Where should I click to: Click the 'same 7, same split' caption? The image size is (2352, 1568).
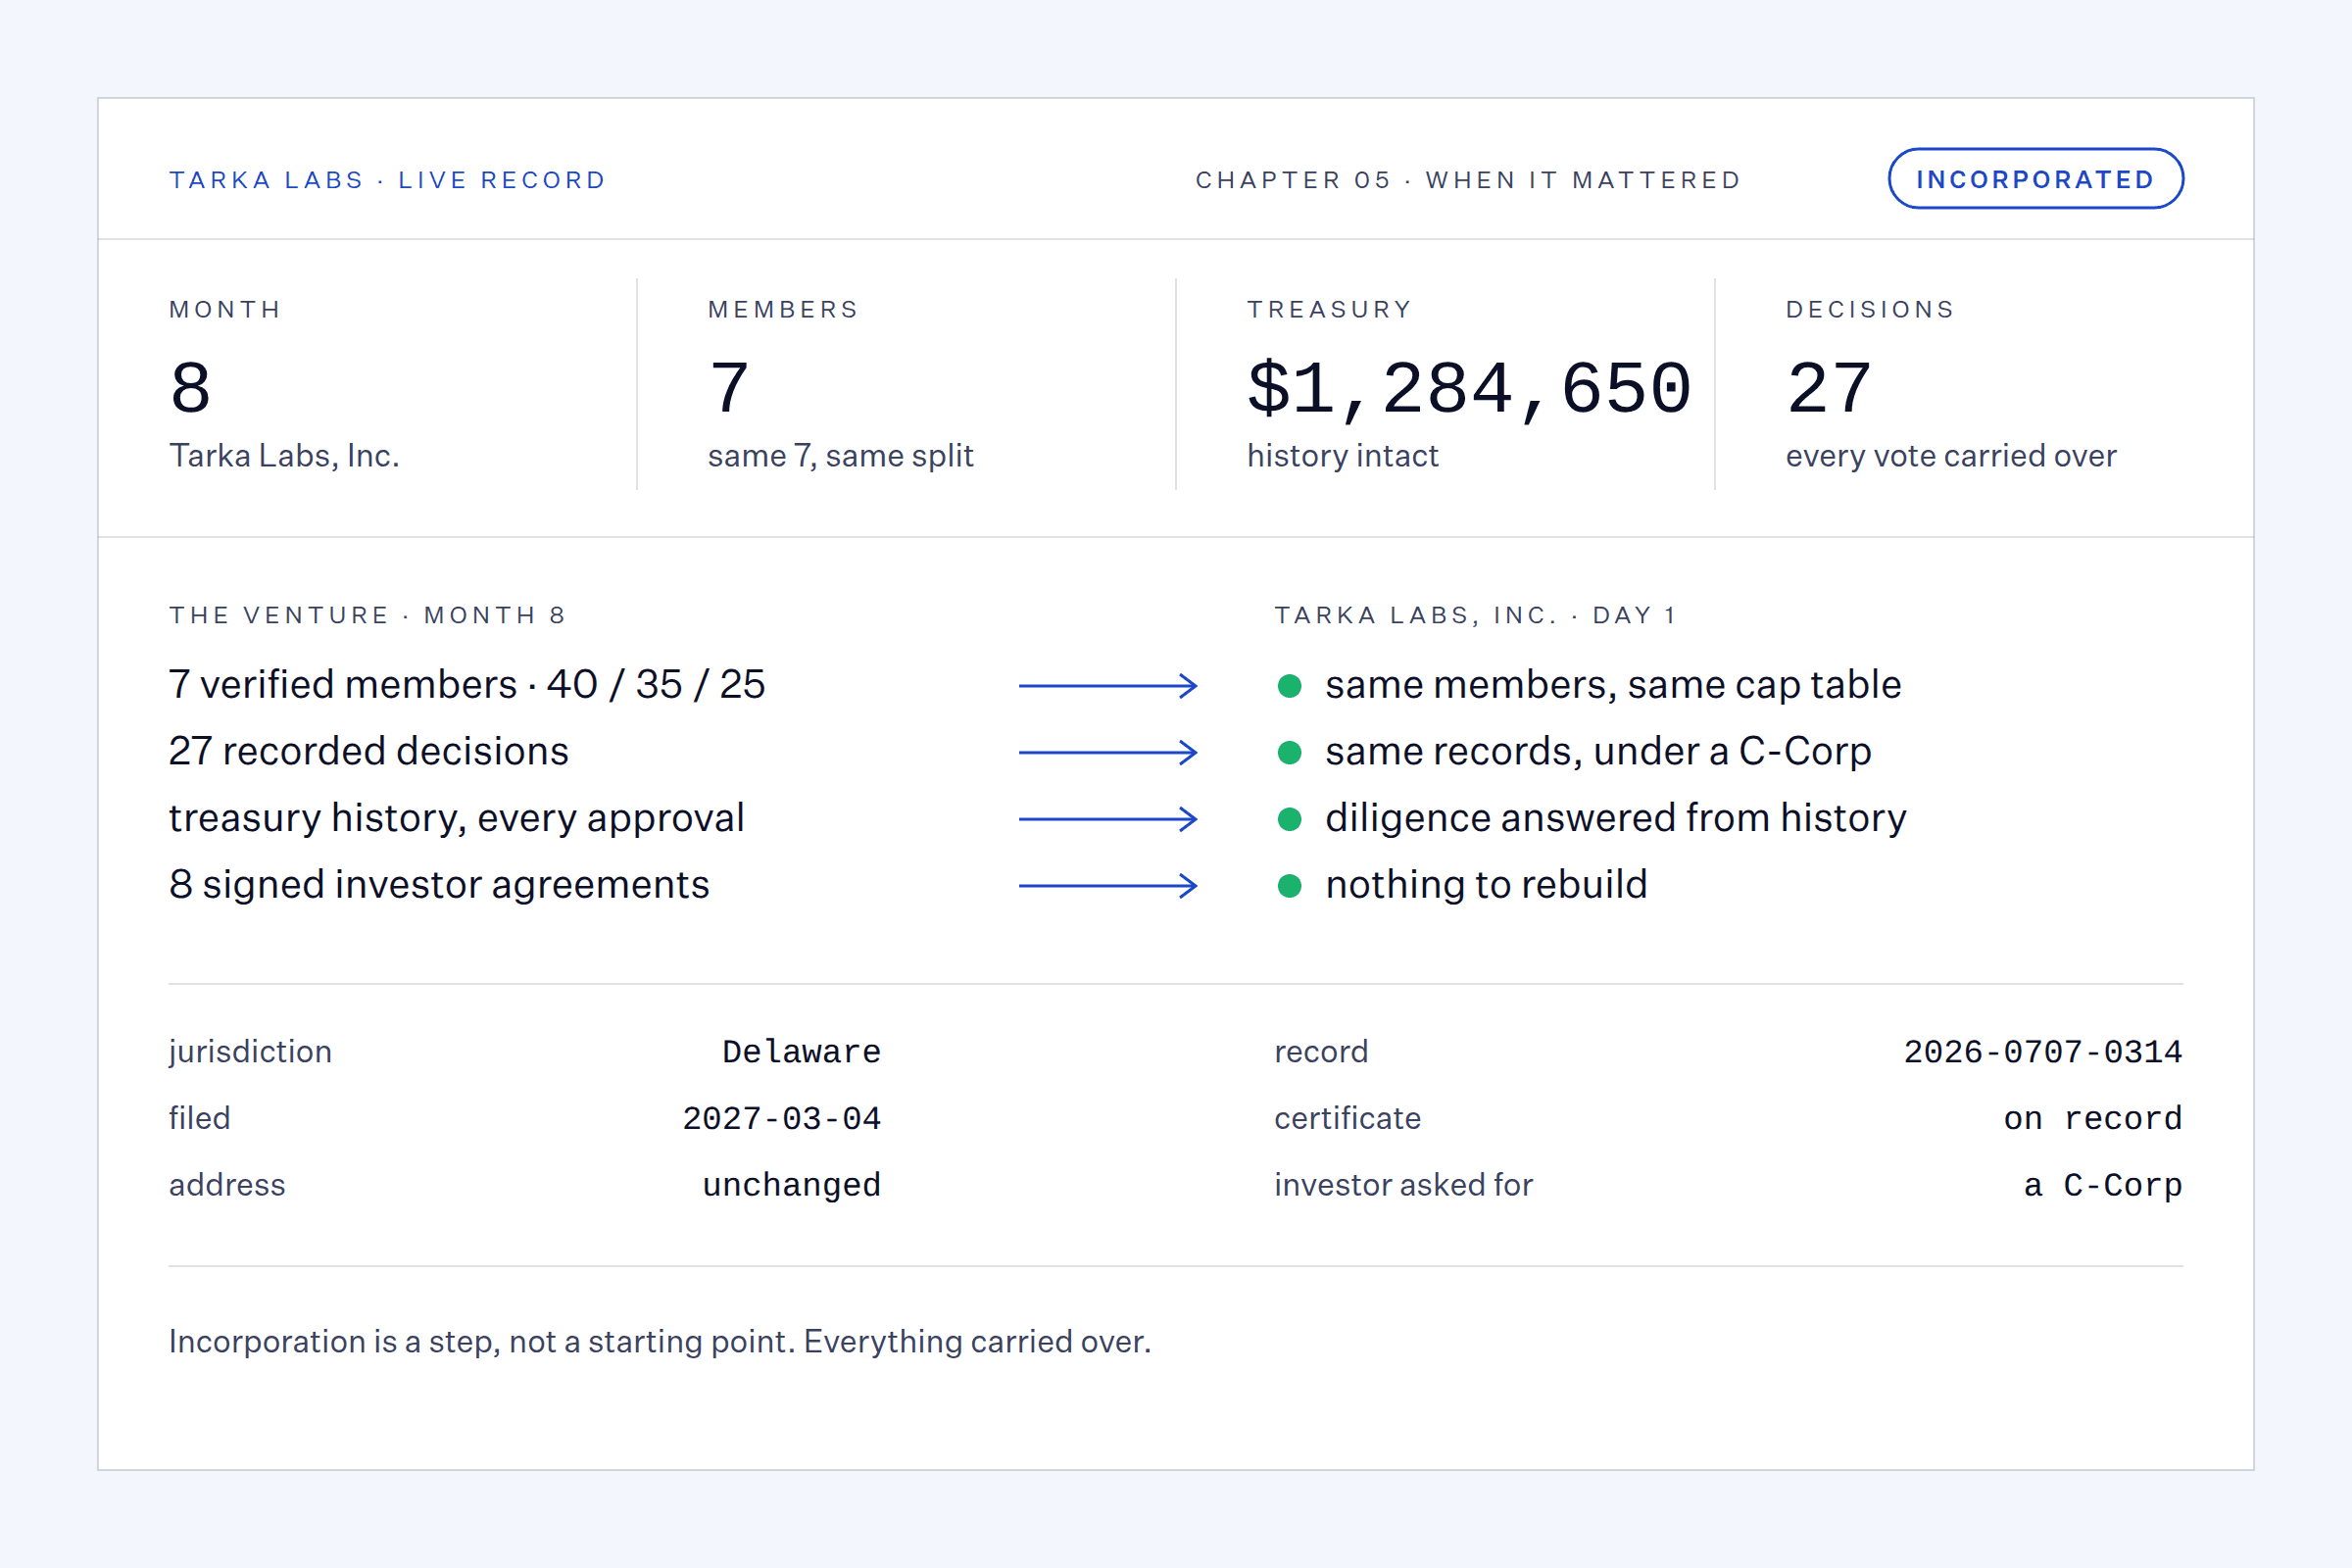click(x=840, y=456)
